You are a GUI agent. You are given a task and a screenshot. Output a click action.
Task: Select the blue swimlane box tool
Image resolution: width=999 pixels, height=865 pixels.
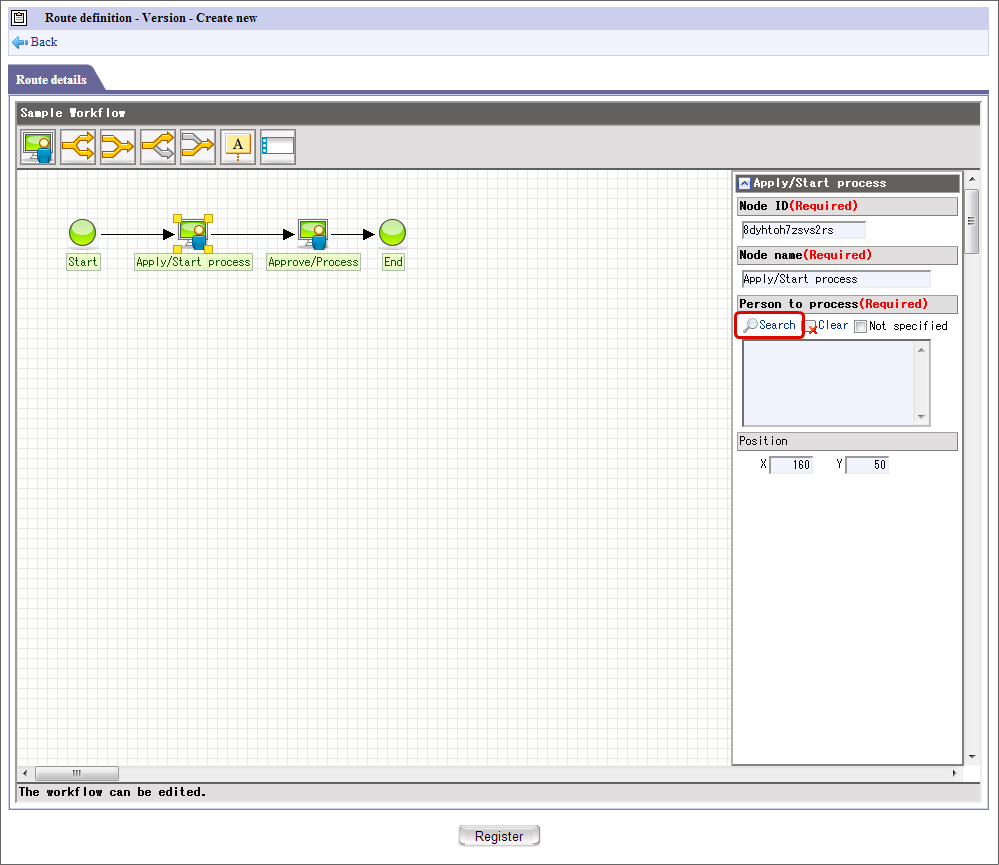tap(278, 147)
